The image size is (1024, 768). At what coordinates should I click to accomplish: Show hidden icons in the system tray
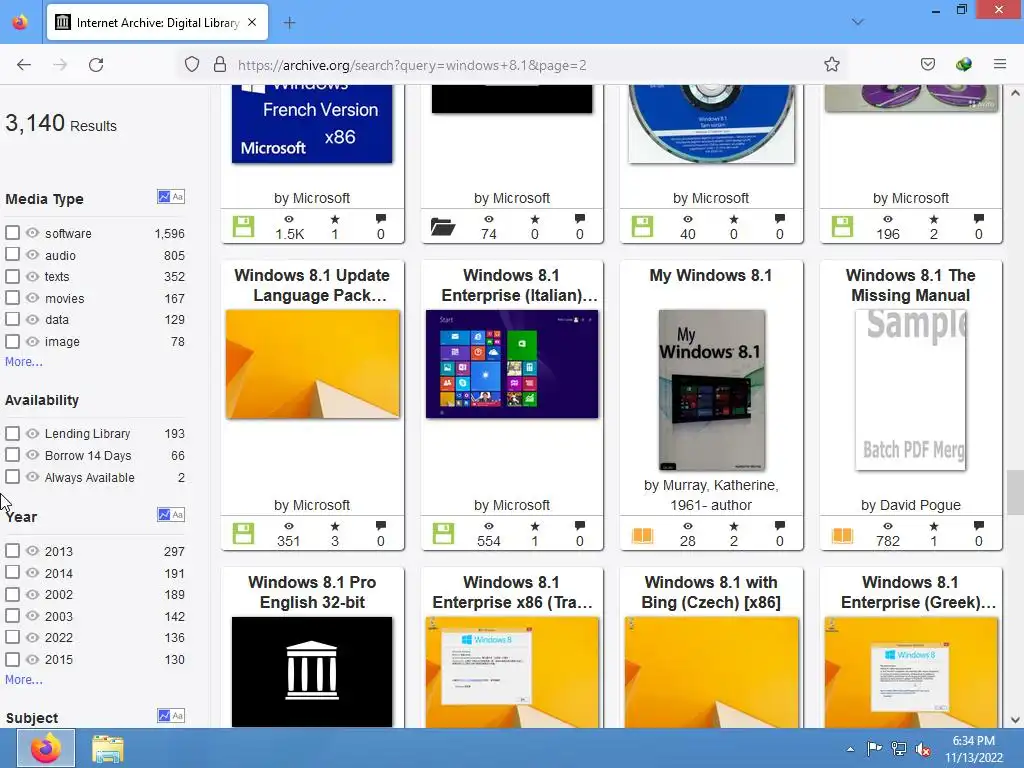point(850,749)
